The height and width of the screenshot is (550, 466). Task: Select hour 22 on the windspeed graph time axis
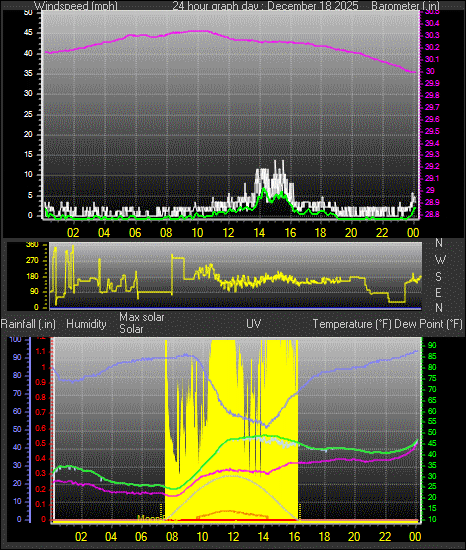(382, 233)
